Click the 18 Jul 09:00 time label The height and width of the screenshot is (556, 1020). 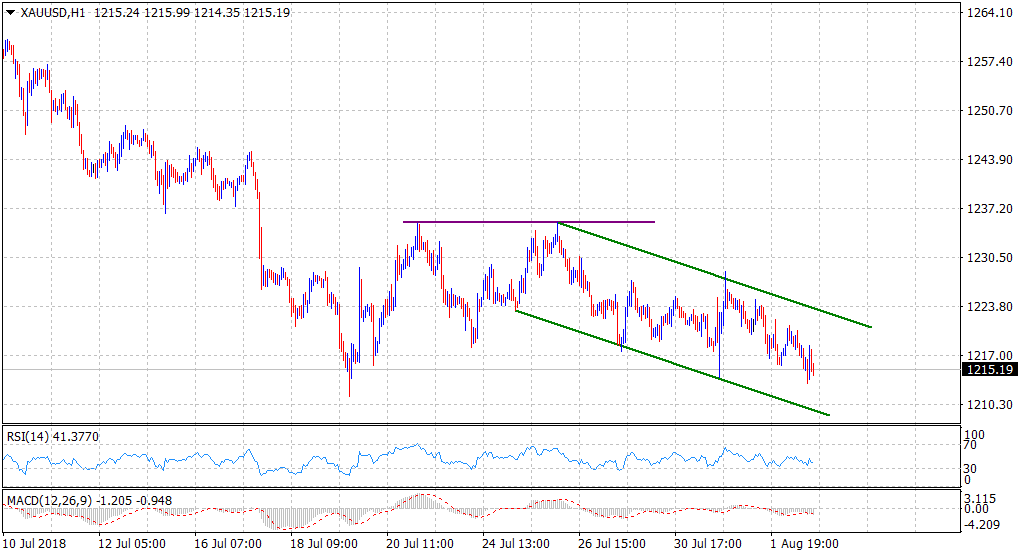322,545
